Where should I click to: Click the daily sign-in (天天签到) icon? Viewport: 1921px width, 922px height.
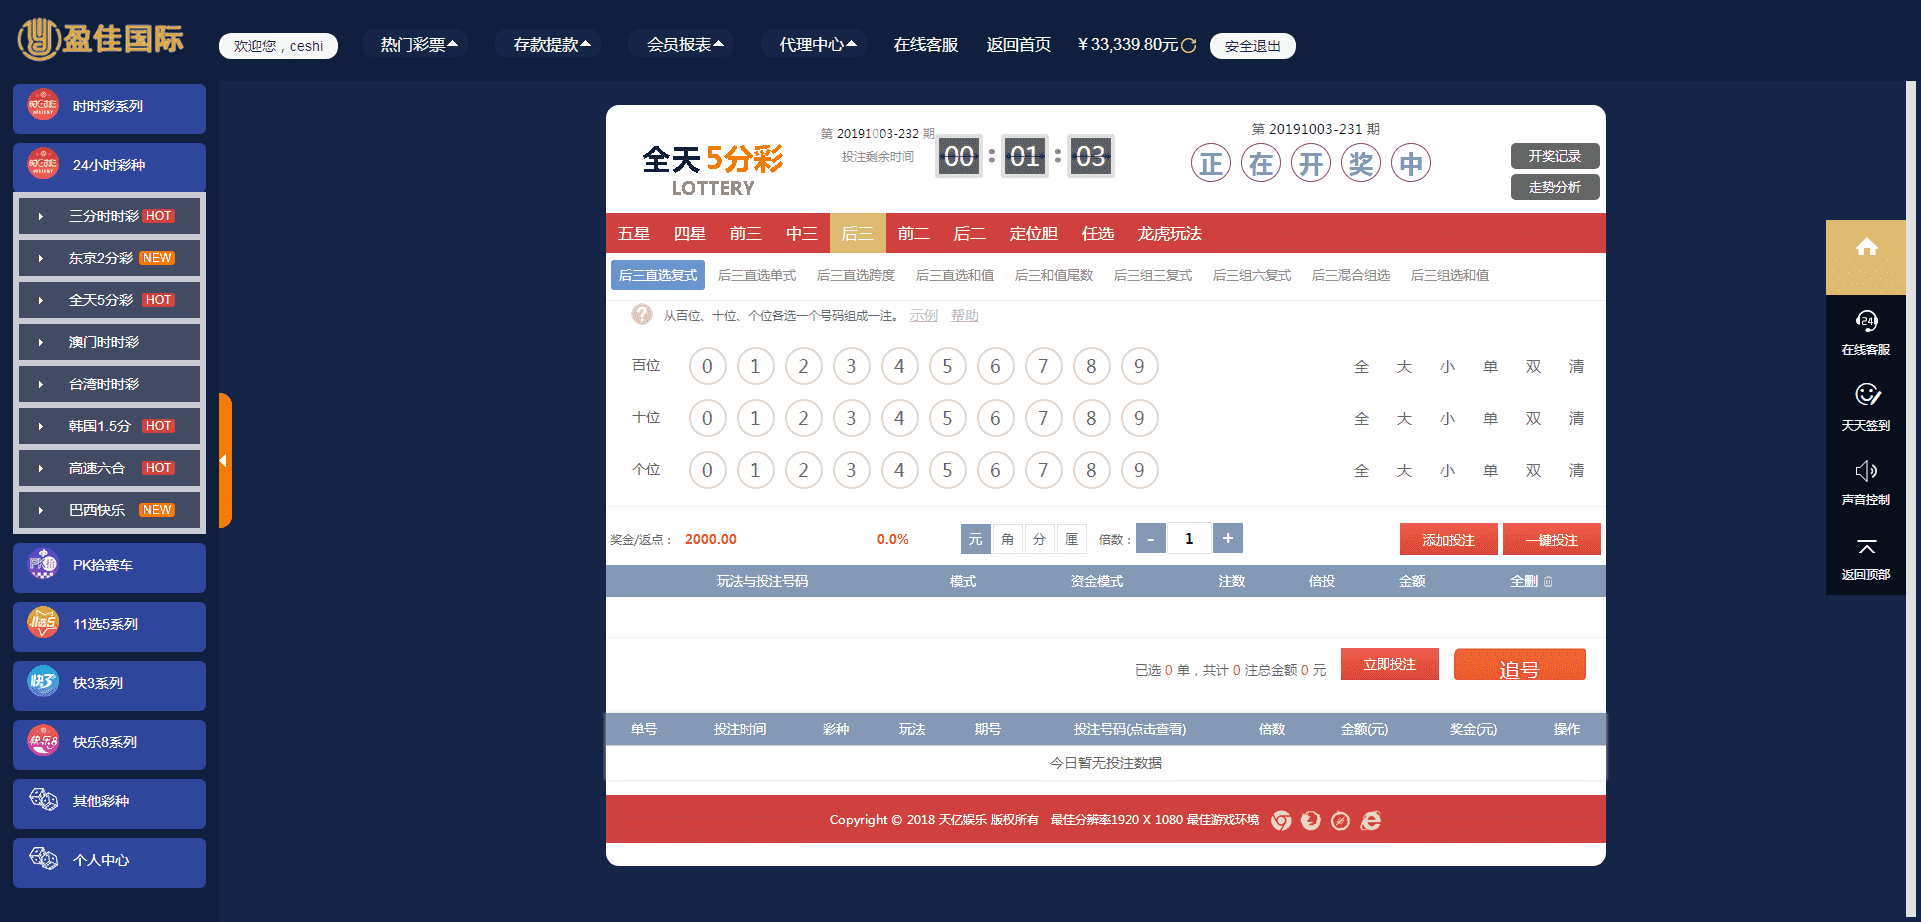1866,395
